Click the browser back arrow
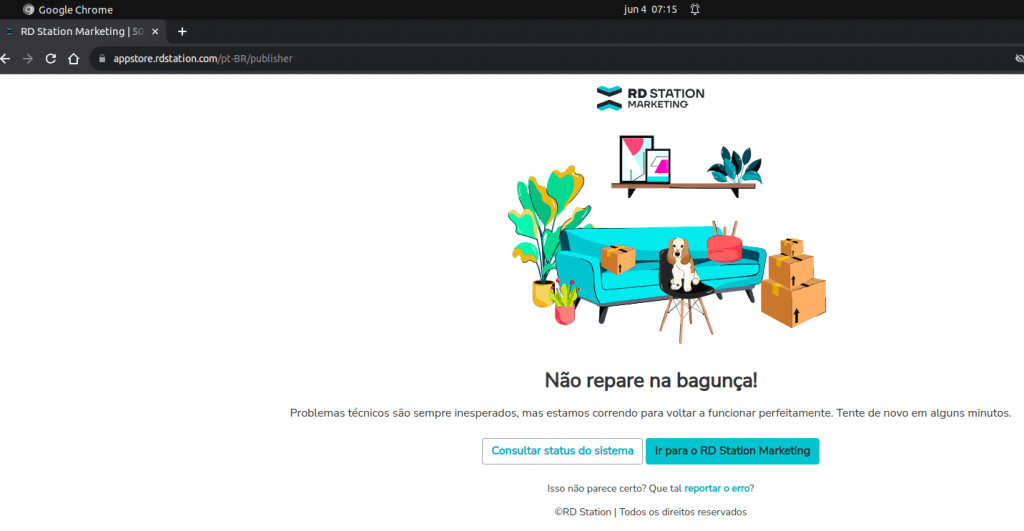The height and width of the screenshot is (531, 1024). point(5,58)
